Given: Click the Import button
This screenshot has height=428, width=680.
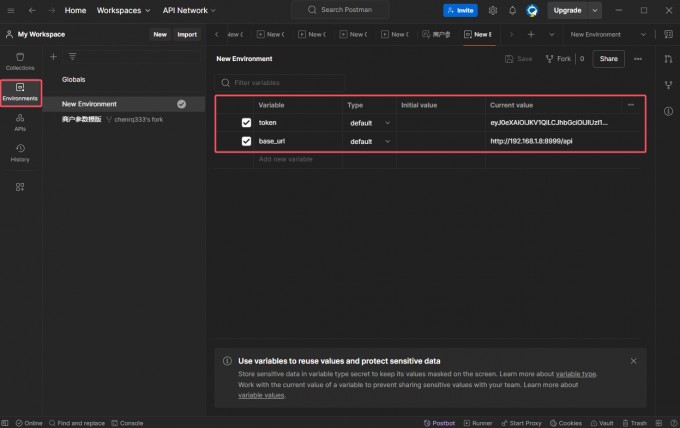Looking at the screenshot, I should tap(187, 34).
